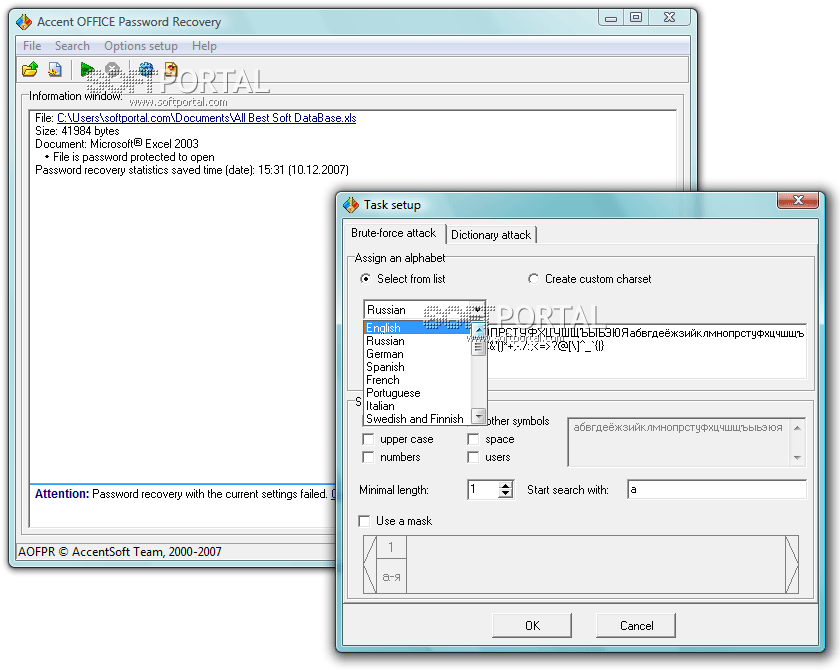
Task: Select Swedish and Finnish in the list
Action: [x=418, y=418]
